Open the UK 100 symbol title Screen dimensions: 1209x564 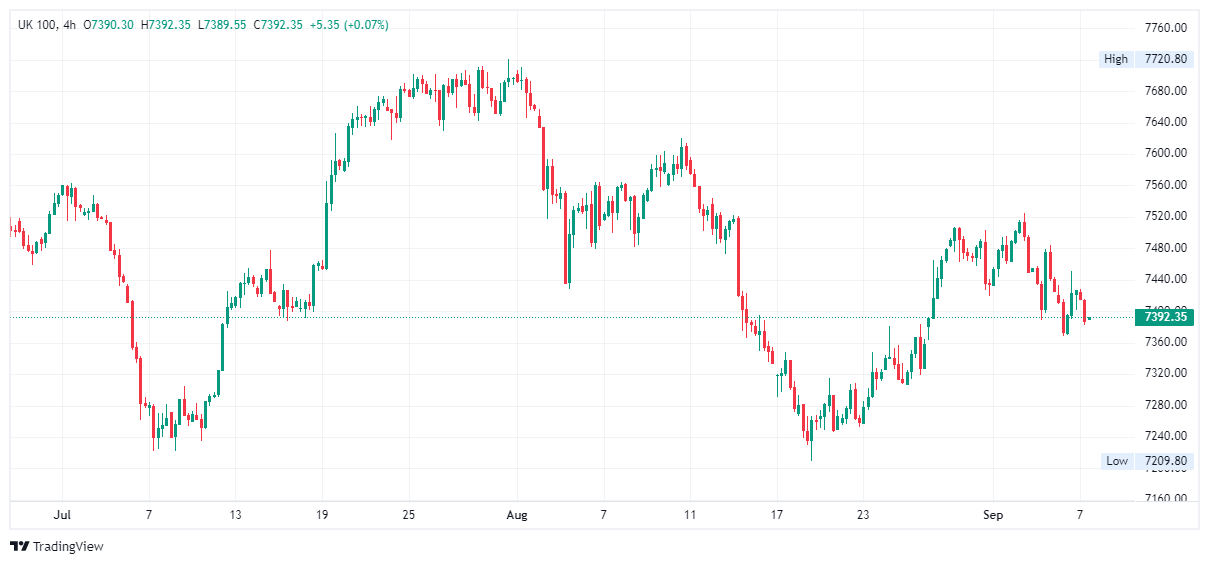[36, 24]
